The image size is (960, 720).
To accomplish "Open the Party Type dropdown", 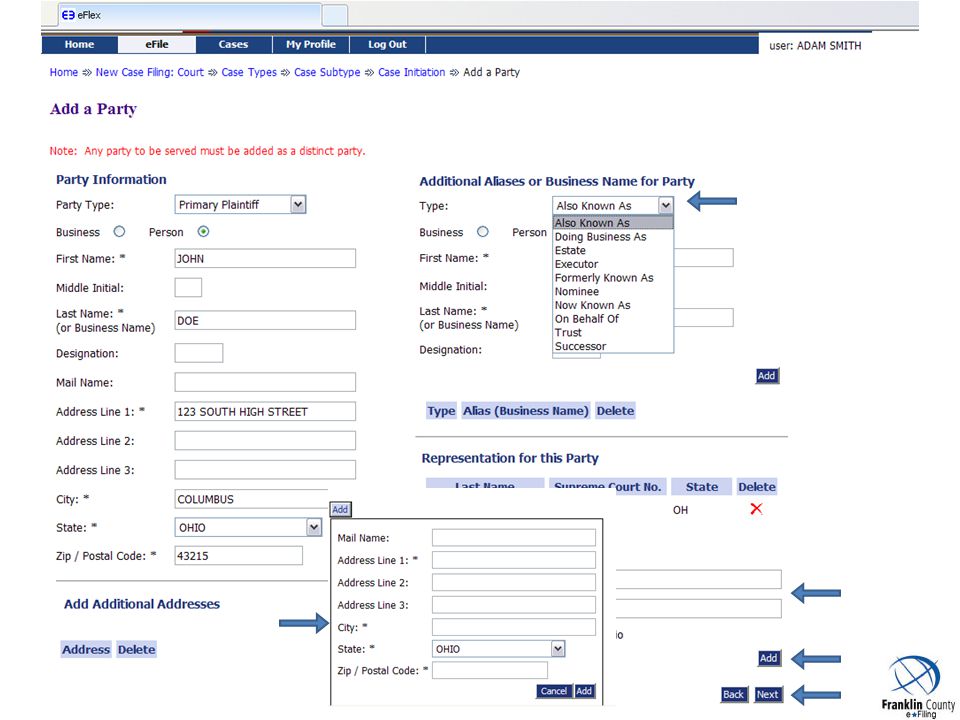I will [x=240, y=204].
